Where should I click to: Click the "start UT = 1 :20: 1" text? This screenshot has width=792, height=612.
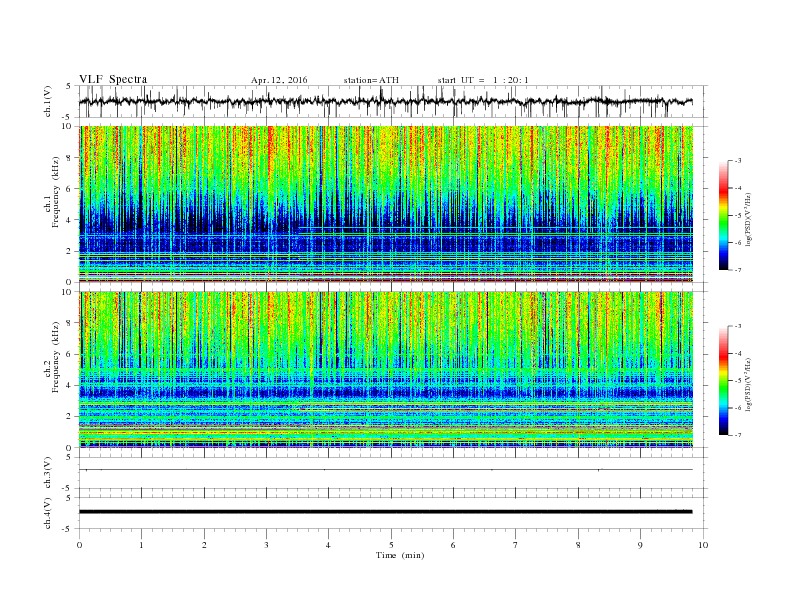(x=483, y=80)
